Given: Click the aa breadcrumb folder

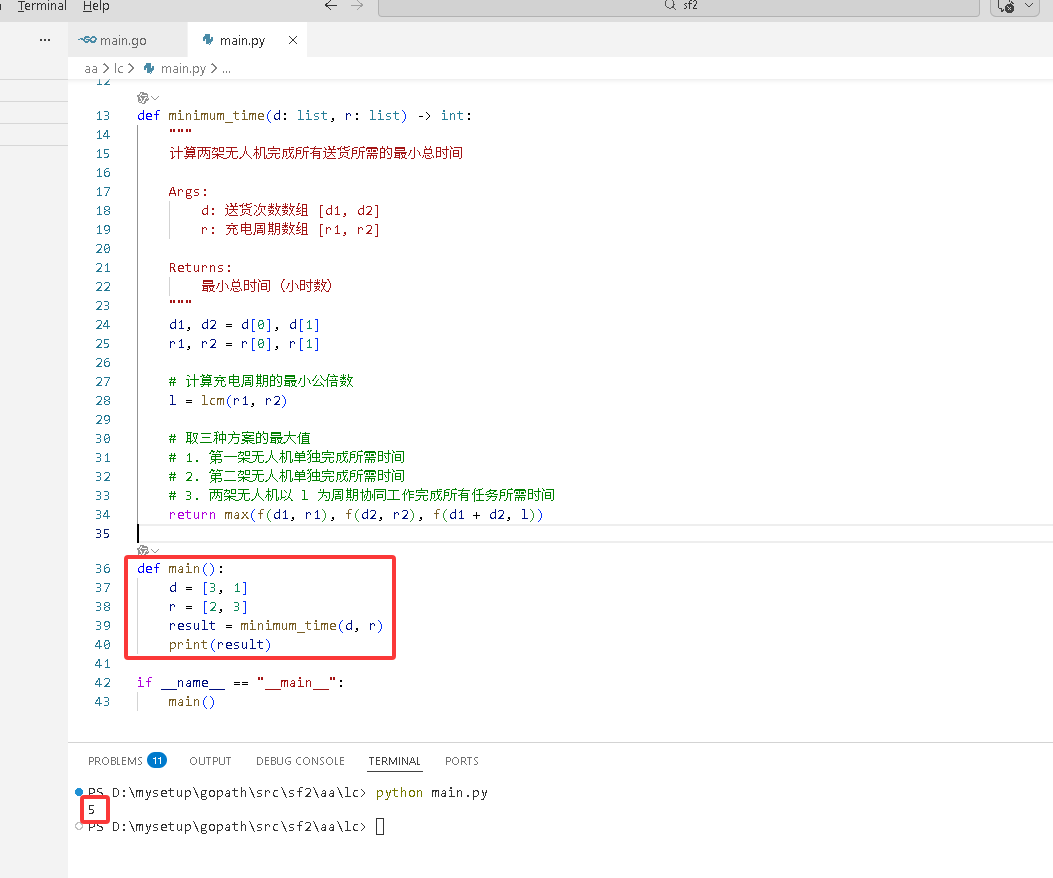Looking at the screenshot, I should pyautogui.click(x=91, y=69).
